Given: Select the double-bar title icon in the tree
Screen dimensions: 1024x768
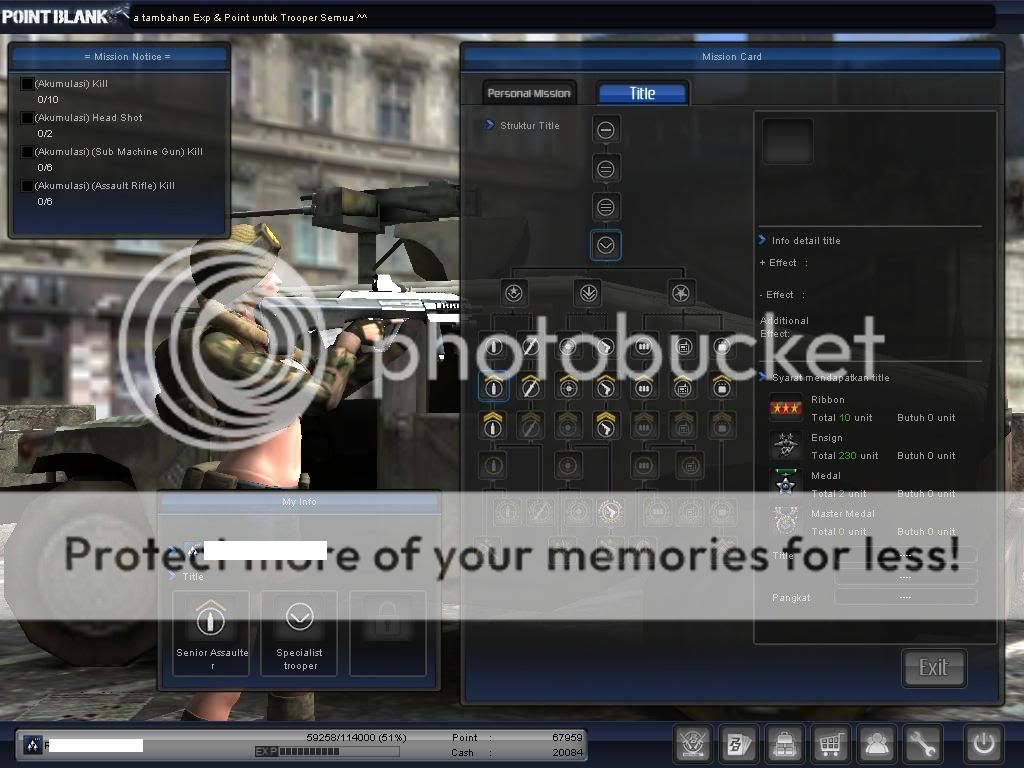Looking at the screenshot, I should pyautogui.click(x=605, y=169).
